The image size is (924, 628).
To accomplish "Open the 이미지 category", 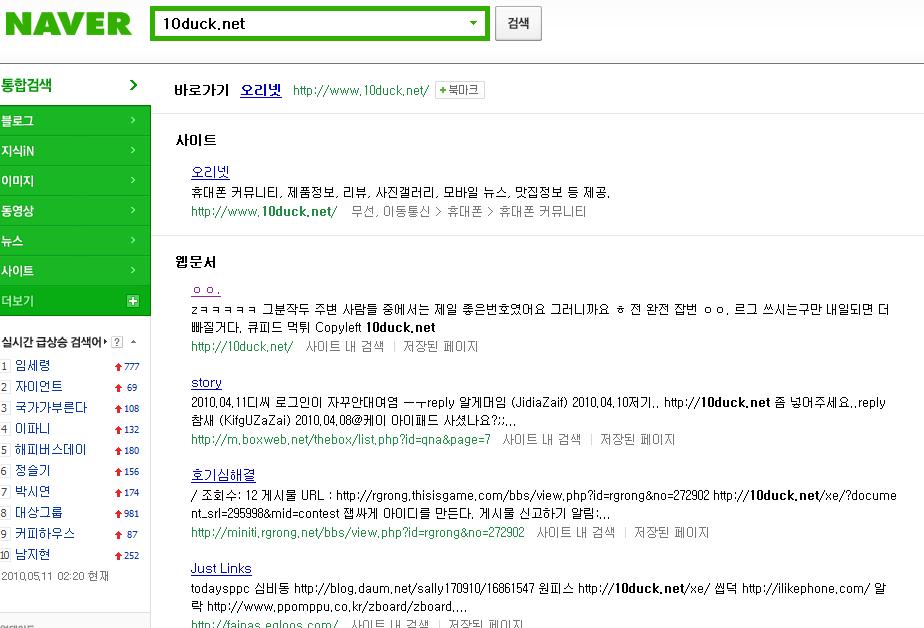I will [x=75, y=181].
